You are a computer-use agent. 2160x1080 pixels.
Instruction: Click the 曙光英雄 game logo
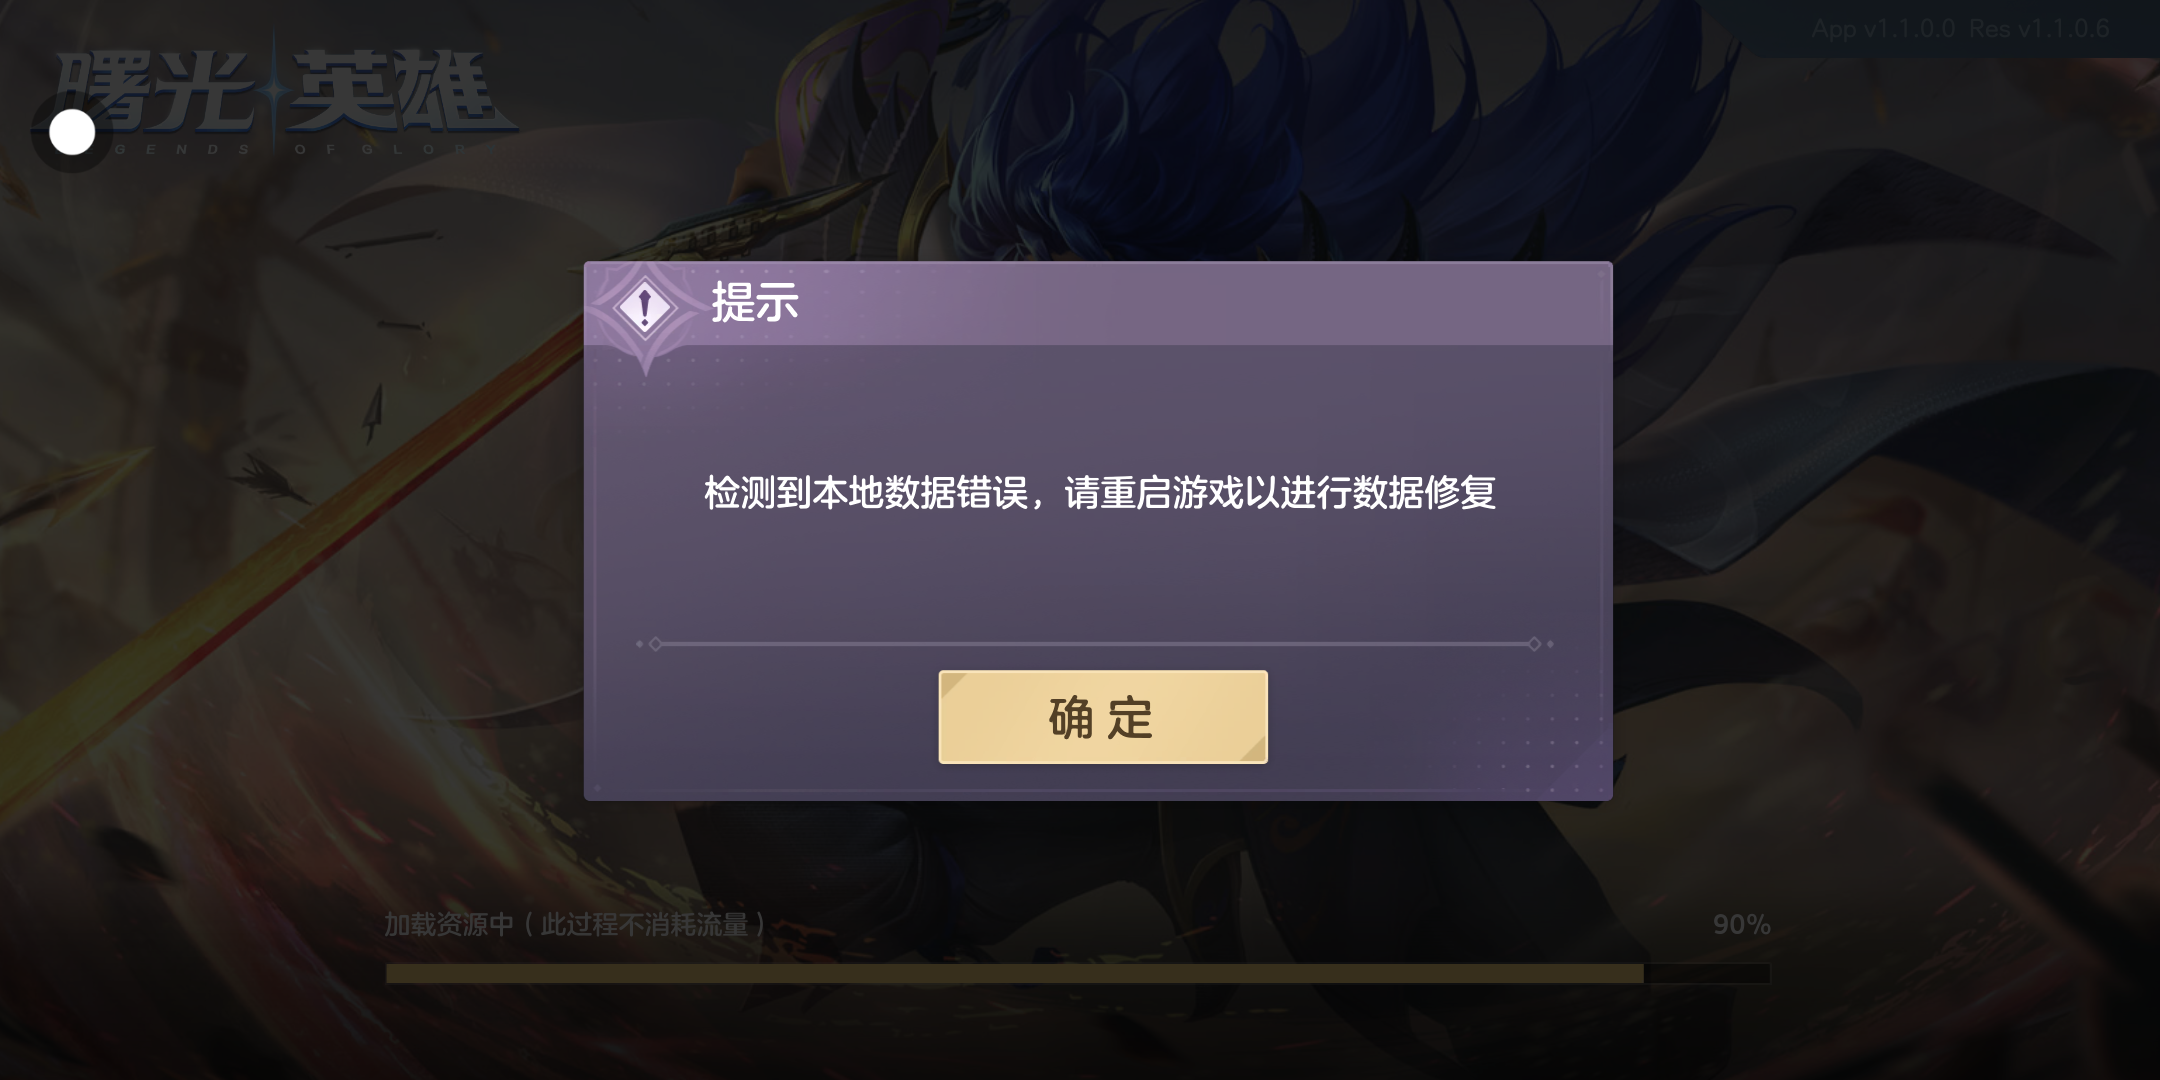(x=285, y=92)
